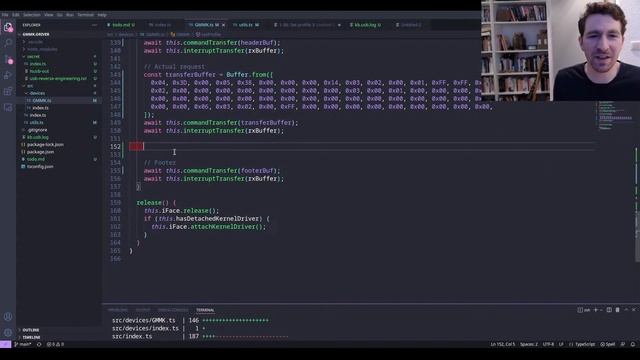Open usb-reverse-engineering.txt in explorer
The height and width of the screenshot is (360, 640).
[x=58, y=78]
